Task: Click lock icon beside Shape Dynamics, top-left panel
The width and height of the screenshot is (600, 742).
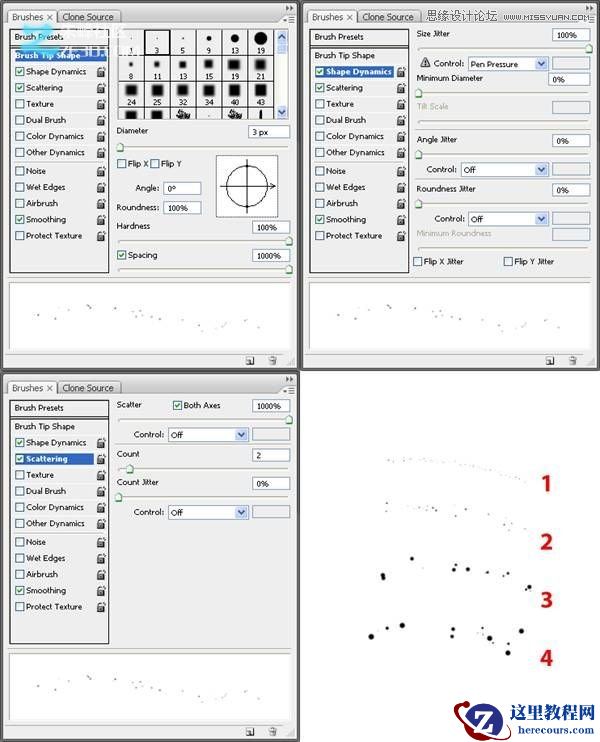Action: coord(101,72)
